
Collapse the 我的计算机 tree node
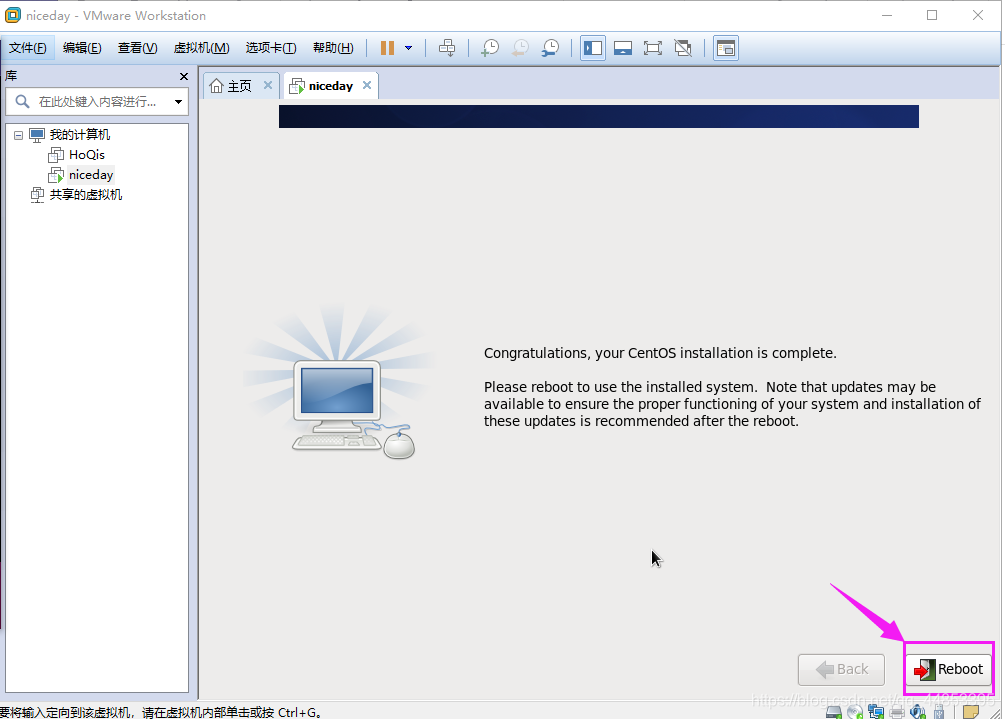(19, 135)
